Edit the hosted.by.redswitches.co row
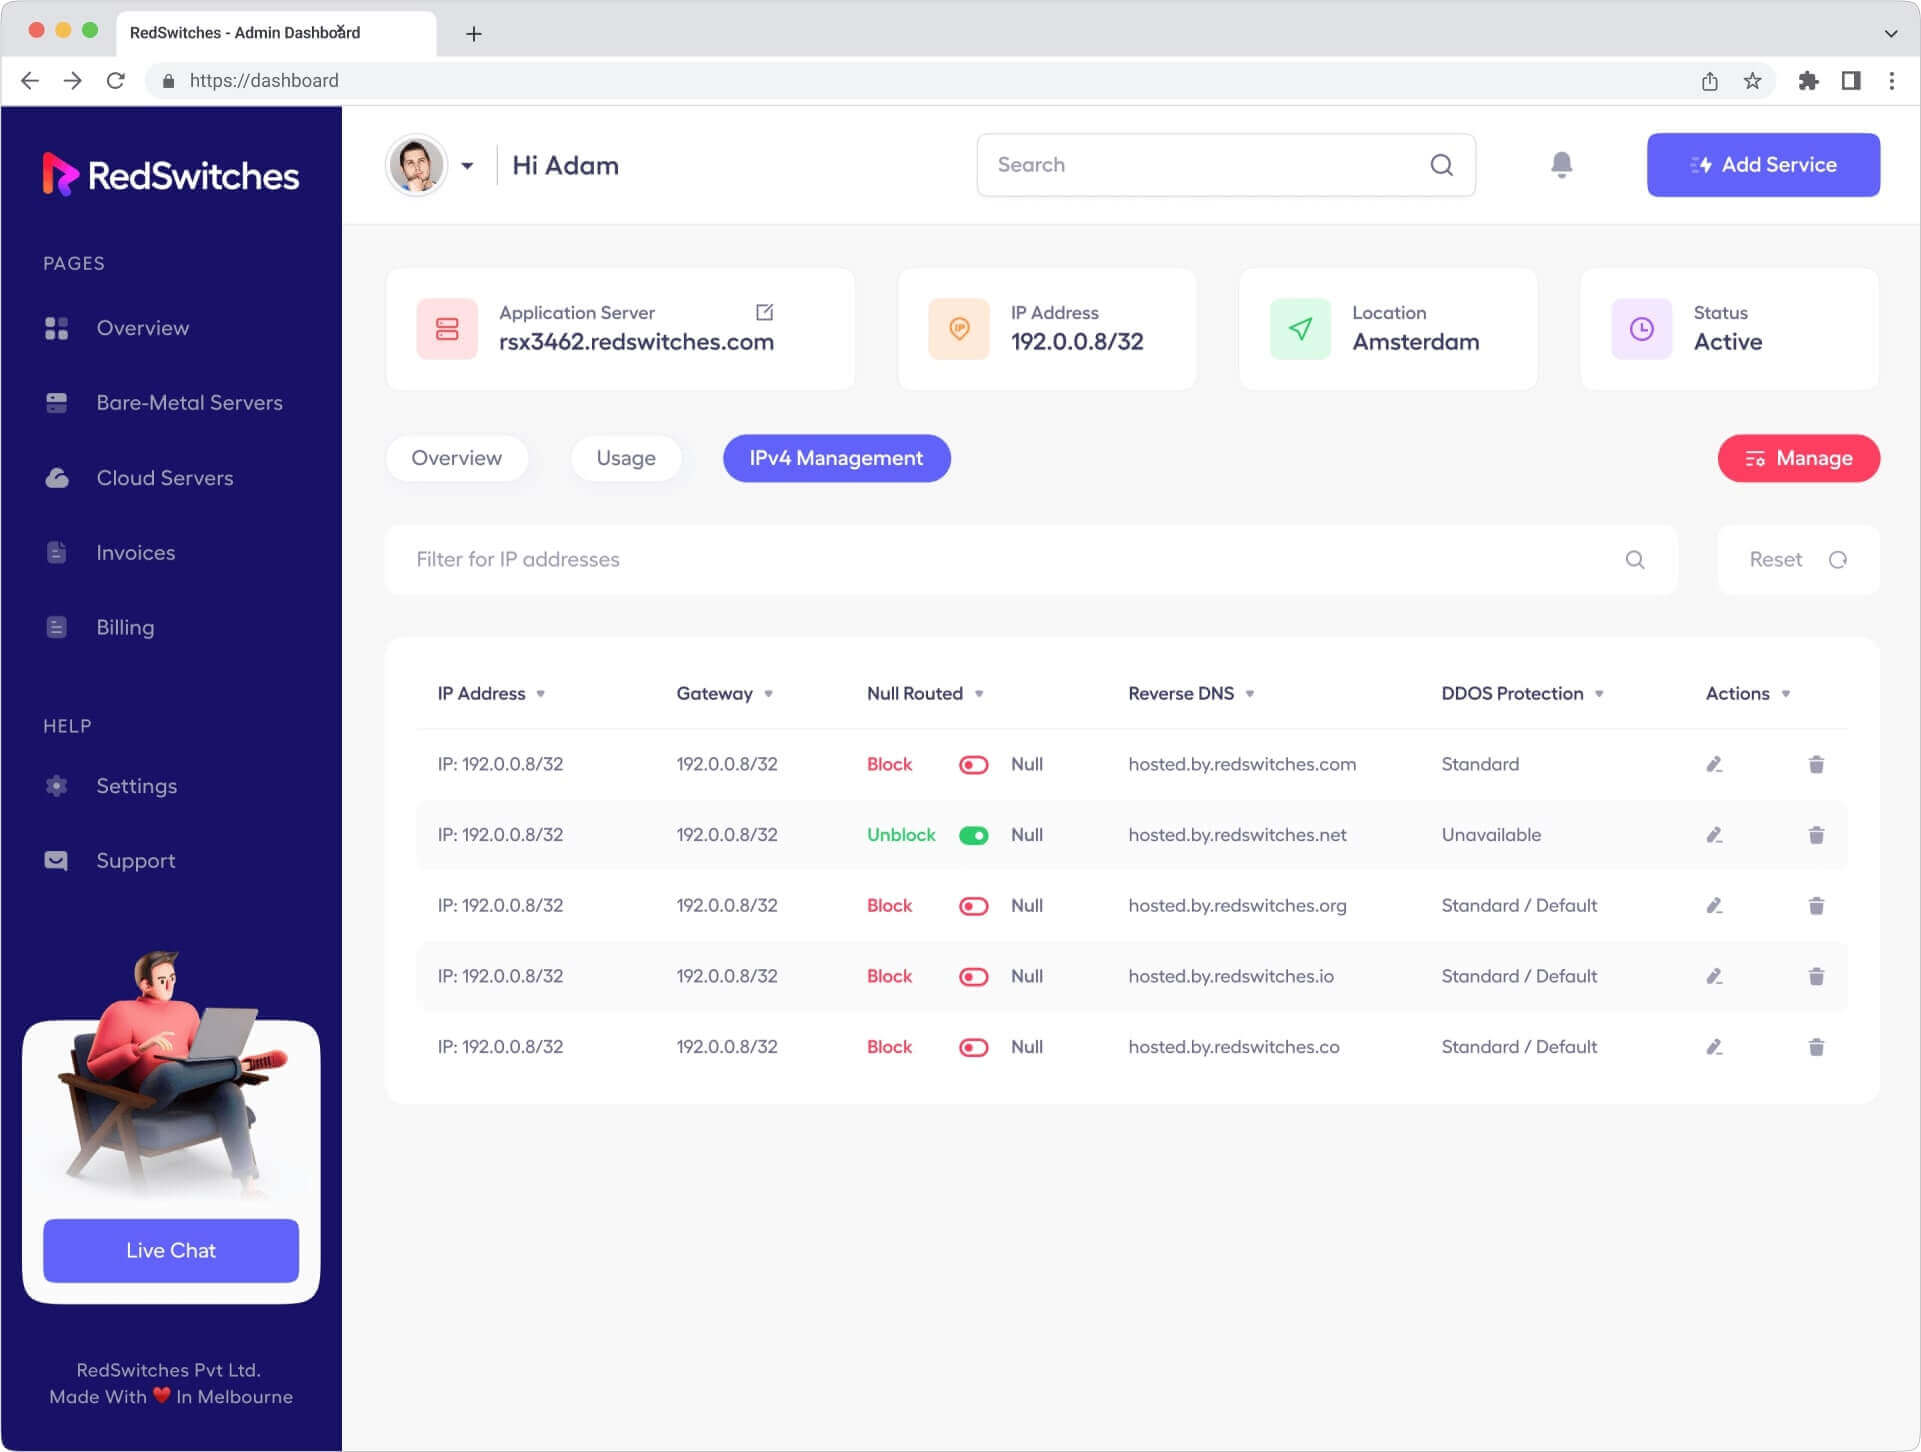The height and width of the screenshot is (1452, 1921). pos(1714,1047)
